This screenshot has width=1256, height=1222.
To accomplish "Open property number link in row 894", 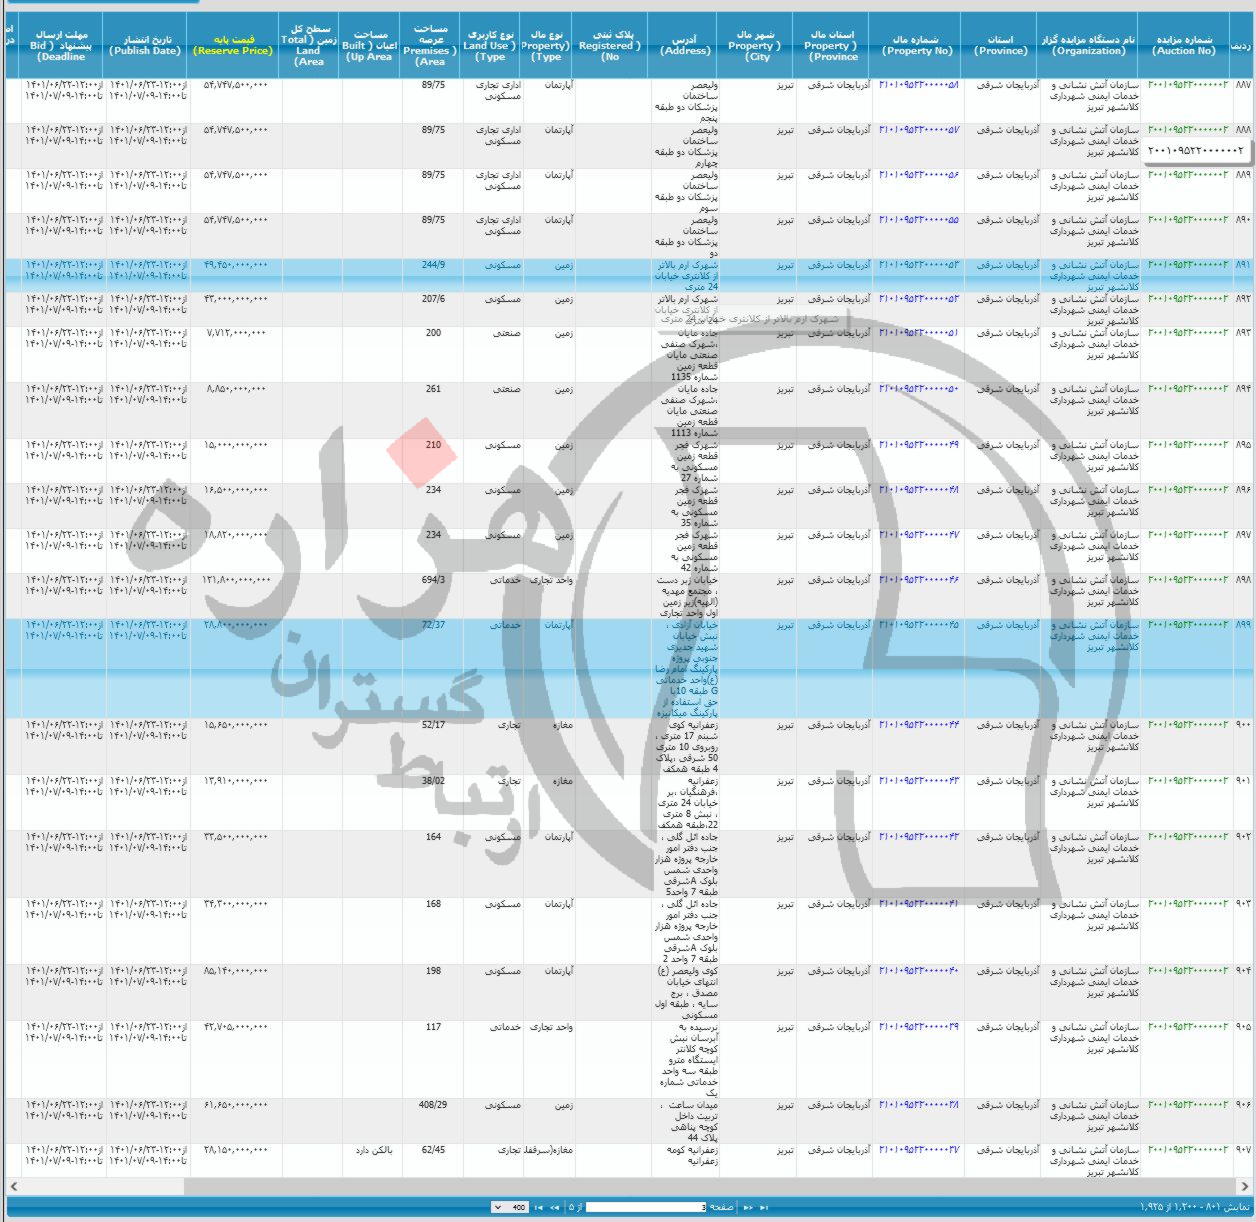I will (x=918, y=389).
